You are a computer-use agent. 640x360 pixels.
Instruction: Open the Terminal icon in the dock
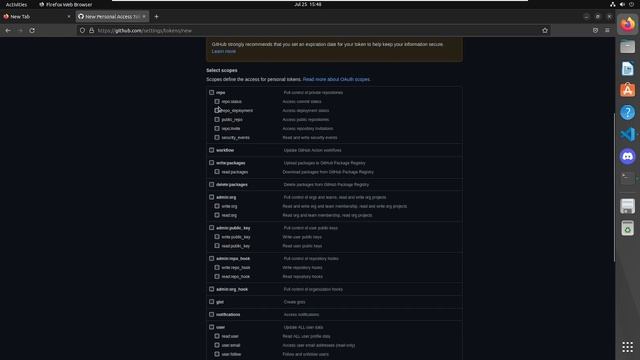point(627,178)
